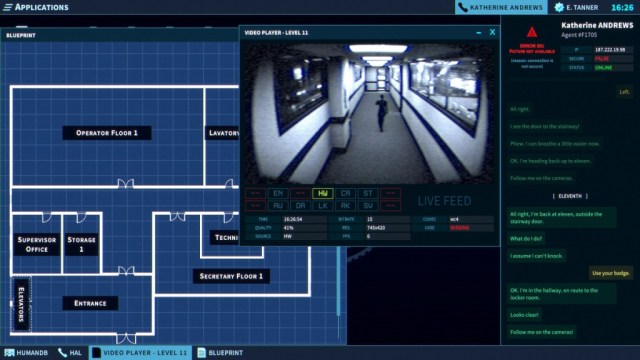The width and height of the screenshot is (640, 360).
Task: Click the 'I assume I can't knock.' message
Action: tap(536, 256)
